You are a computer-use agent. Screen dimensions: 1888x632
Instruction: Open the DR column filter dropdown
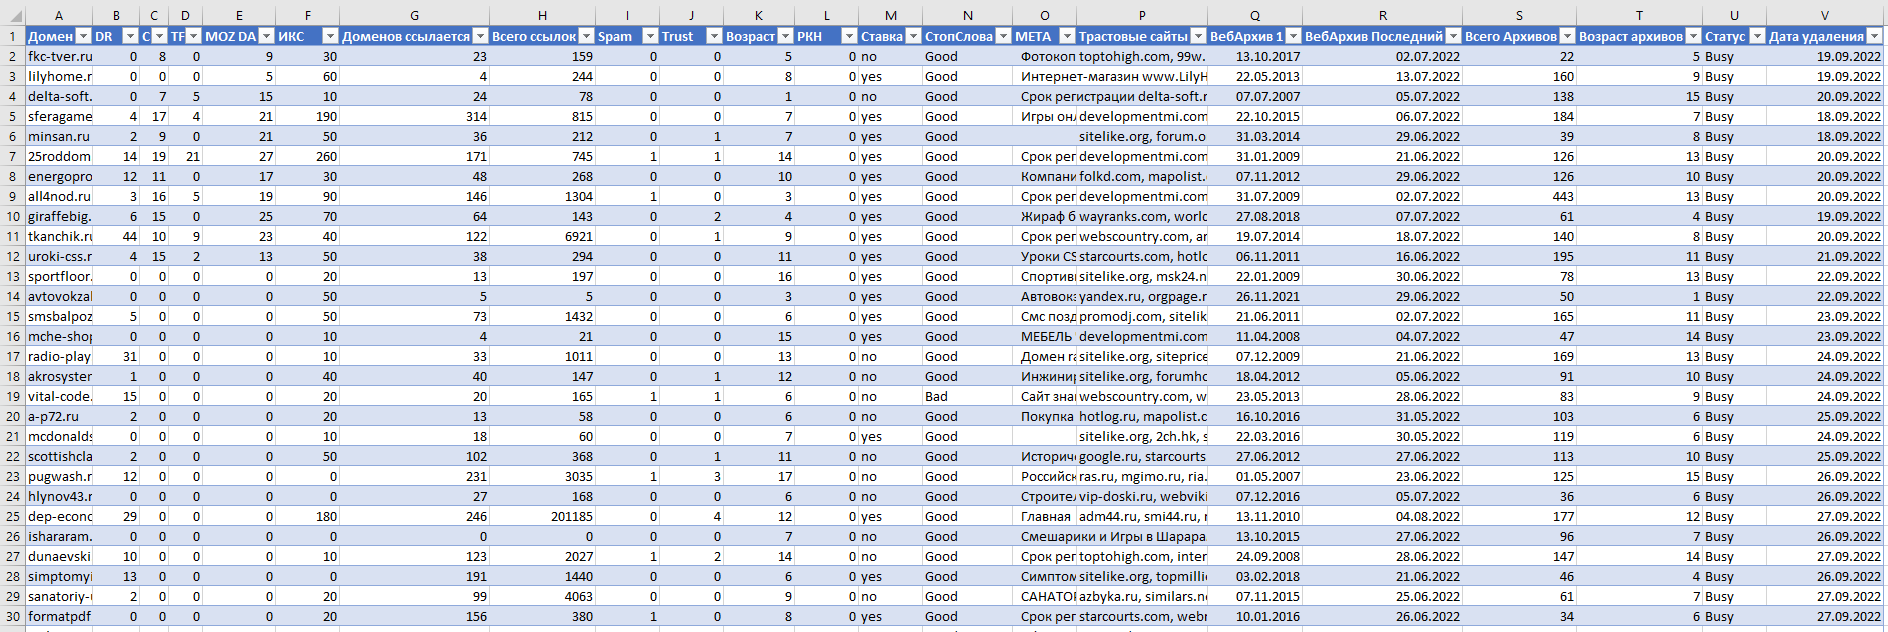click(x=129, y=36)
